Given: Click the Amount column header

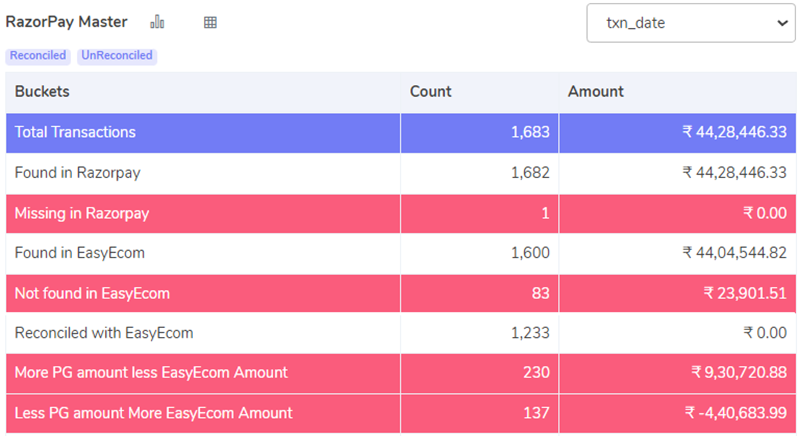Looking at the screenshot, I should 595,92.
